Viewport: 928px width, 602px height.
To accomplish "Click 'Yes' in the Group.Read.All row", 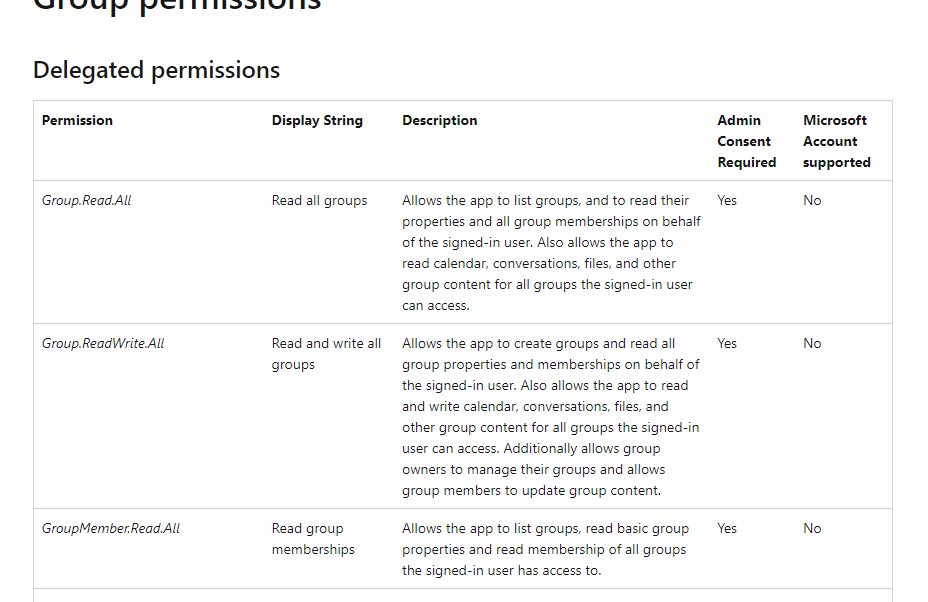I will point(727,200).
